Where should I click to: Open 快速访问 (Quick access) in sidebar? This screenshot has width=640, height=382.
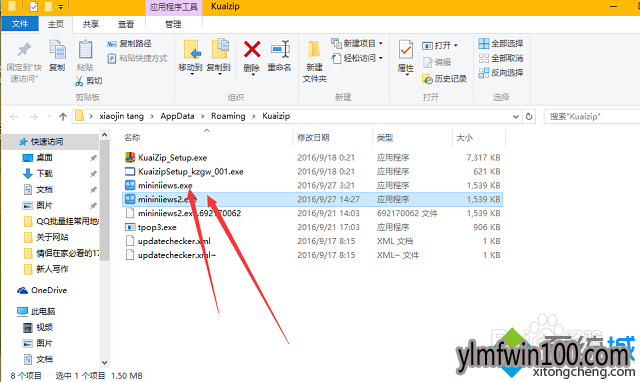pos(47,142)
